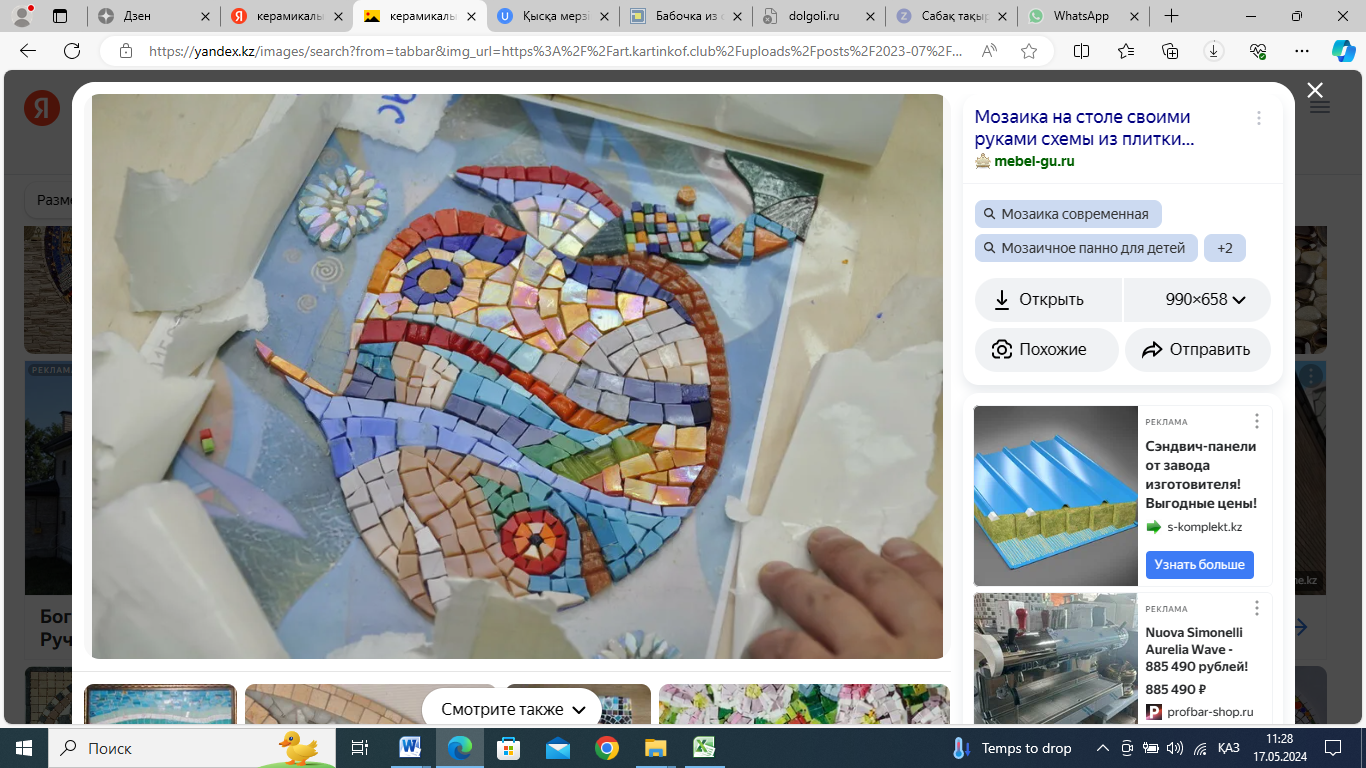Image resolution: width=1366 pixels, height=768 pixels.
Task: Open options for the Сэндвич-панели ad
Action: pyautogui.click(x=1257, y=422)
